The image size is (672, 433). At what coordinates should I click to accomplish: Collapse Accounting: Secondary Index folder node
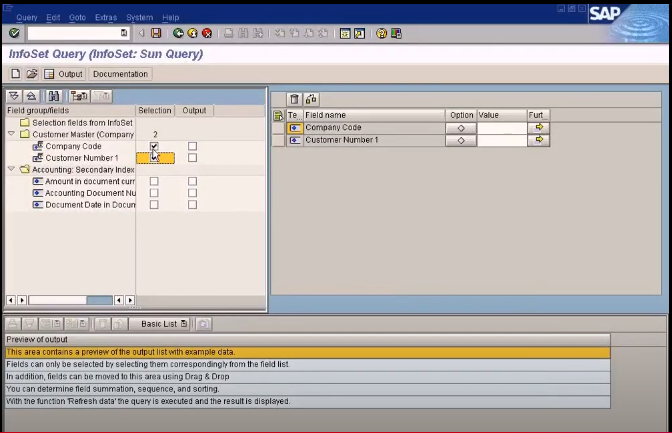coord(11,169)
